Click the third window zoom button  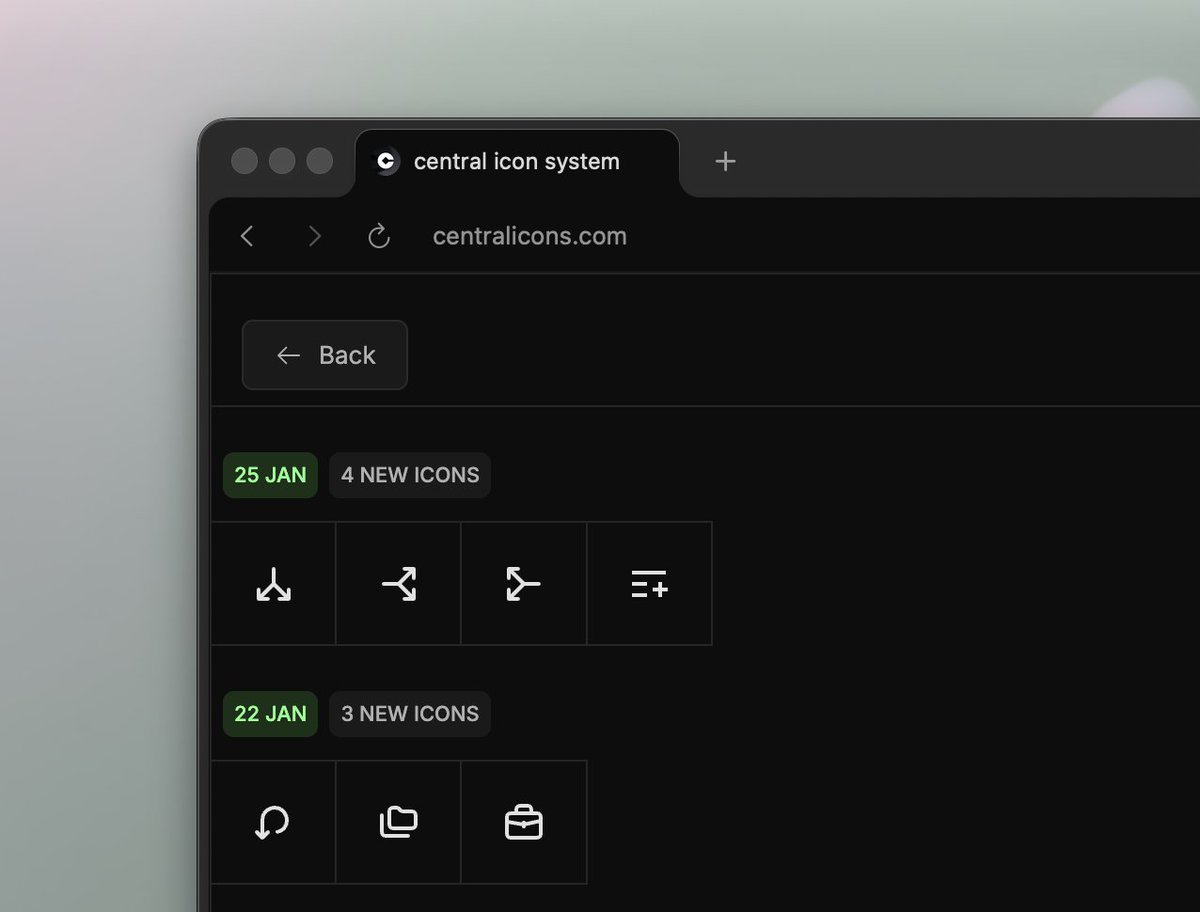[x=320, y=161]
